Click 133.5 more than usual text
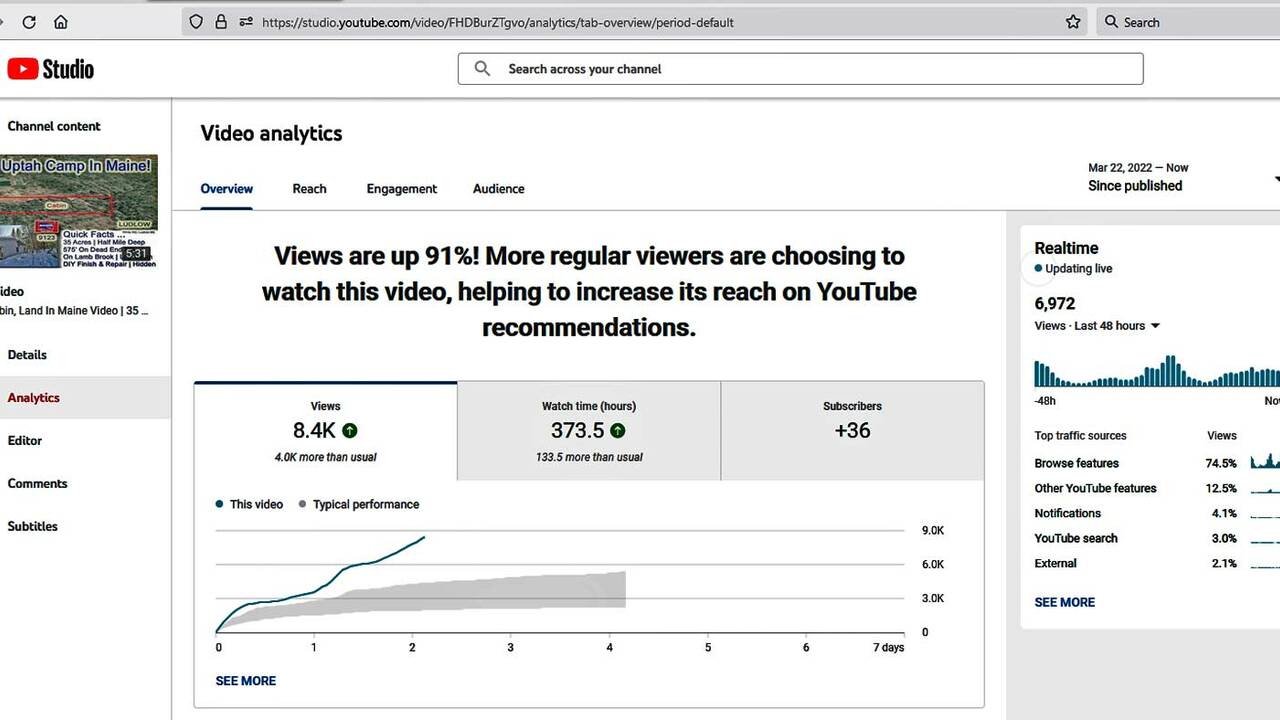1280x720 pixels. [589, 457]
